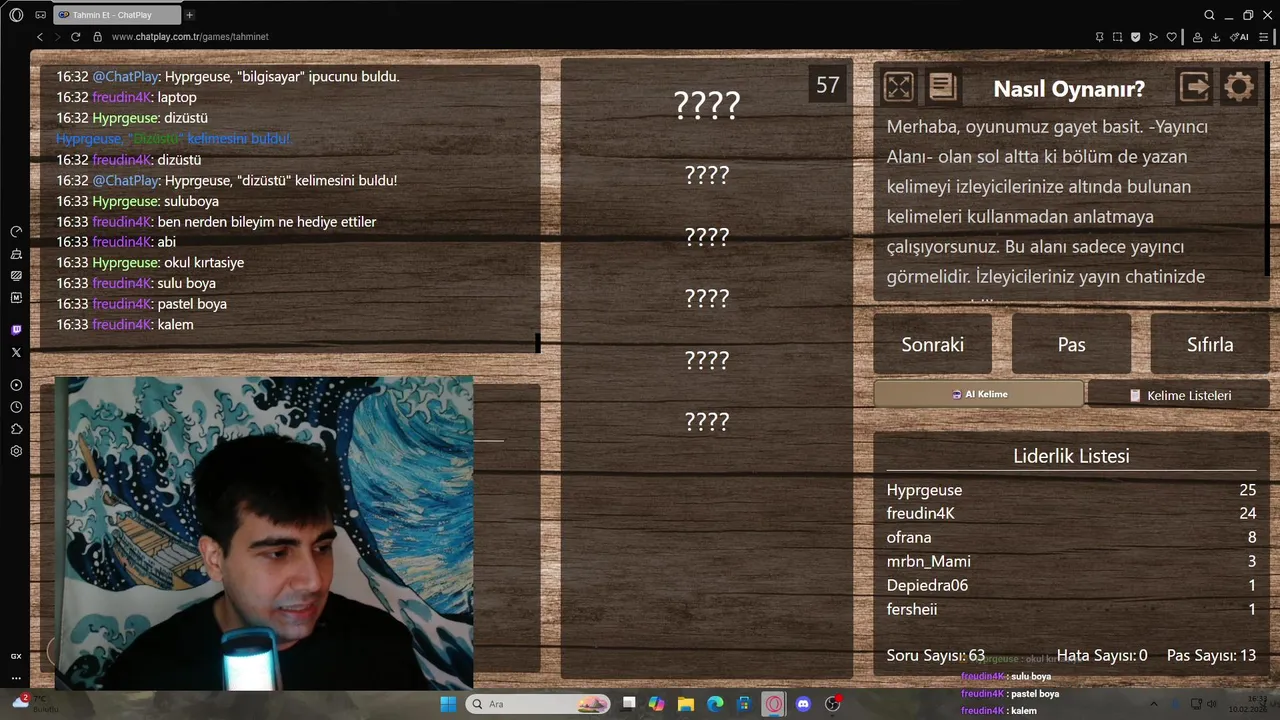The width and height of the screenshot is (1280, 720).
Task: Switch to the Kelime Listeleri tab
Action: (x=1179, y=395)
